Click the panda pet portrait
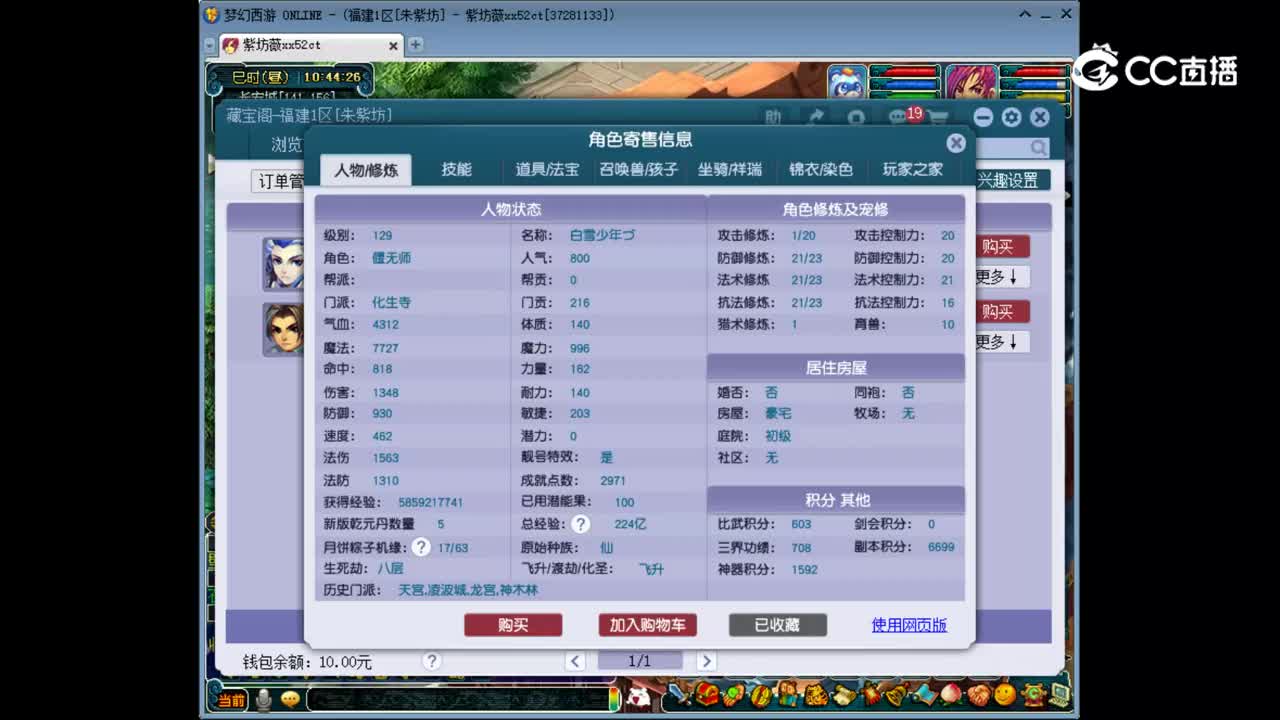1280x720 pixels. pos(847,81)
